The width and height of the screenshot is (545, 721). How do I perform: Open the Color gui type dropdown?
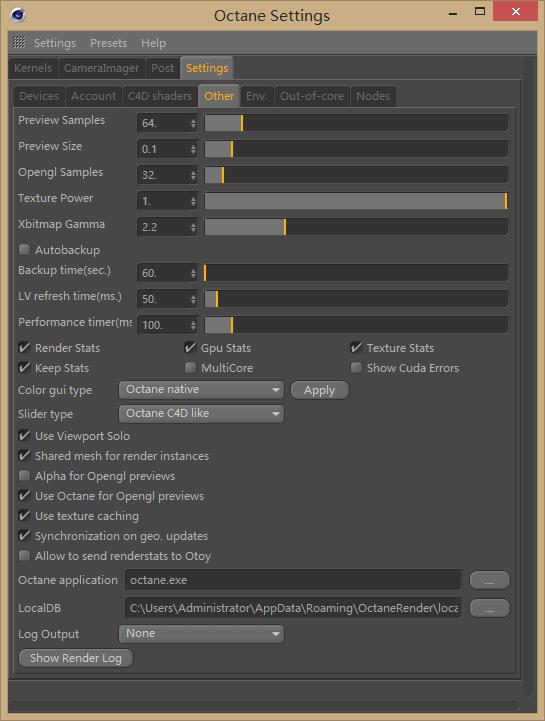coord(201,389)
